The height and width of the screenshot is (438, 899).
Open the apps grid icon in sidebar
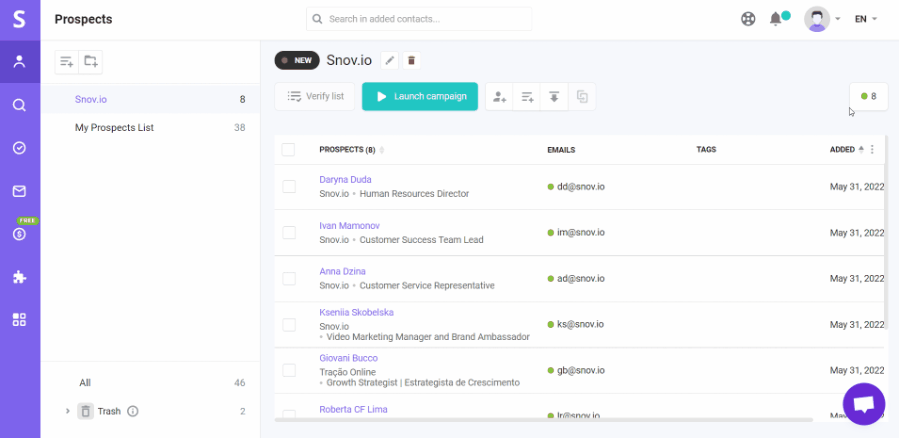[19, 320]
